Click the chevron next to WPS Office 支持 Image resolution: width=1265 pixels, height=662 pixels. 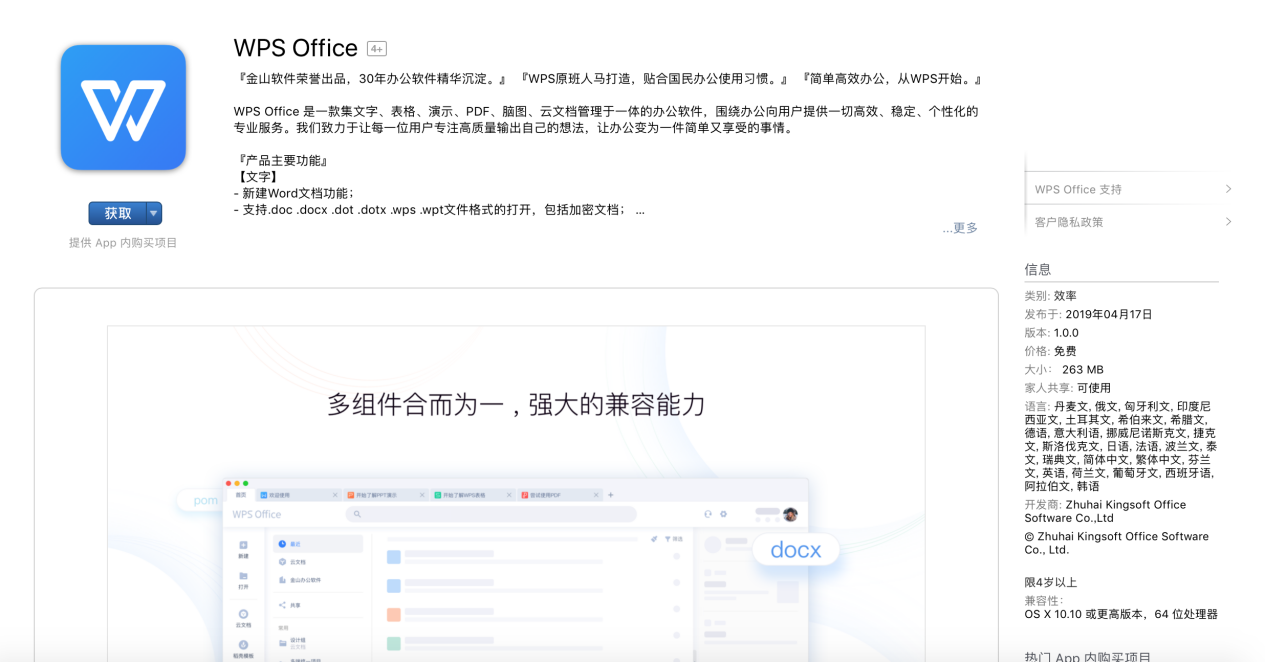click(x=1228, y=189)
